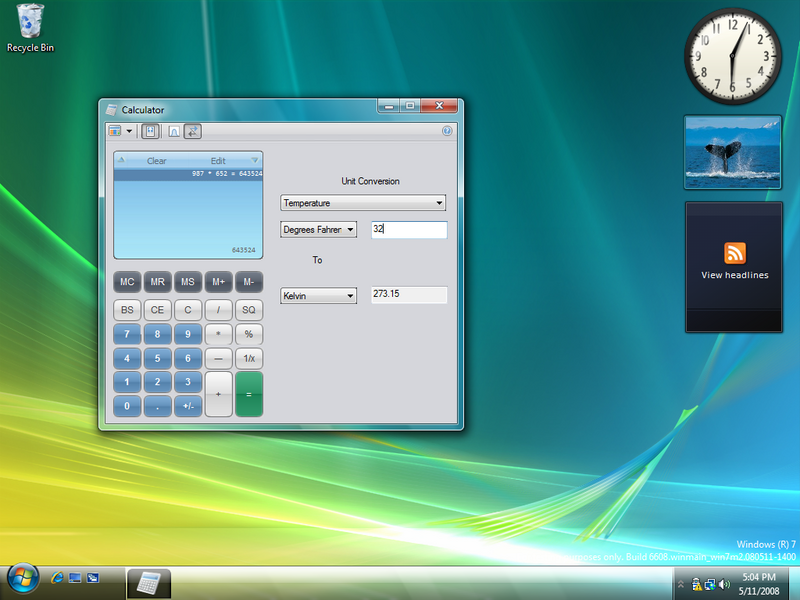Screen dimensions: 800x600
Task: Click the Help icon in Calculator
Action: [447, 131]
